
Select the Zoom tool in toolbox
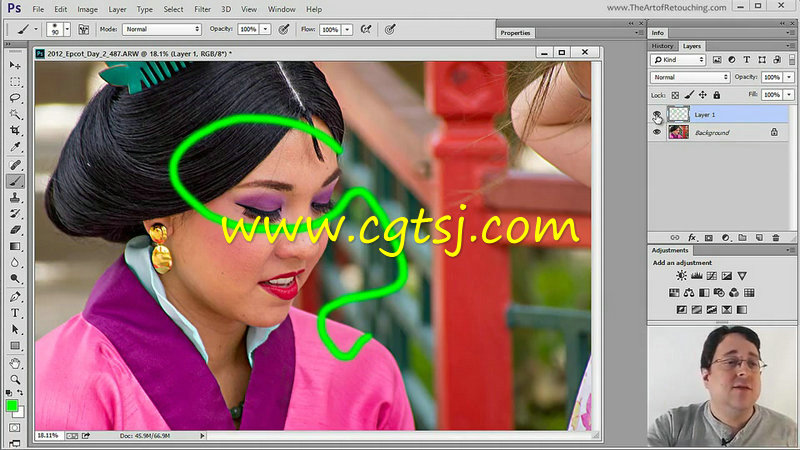tap(15, 380)
